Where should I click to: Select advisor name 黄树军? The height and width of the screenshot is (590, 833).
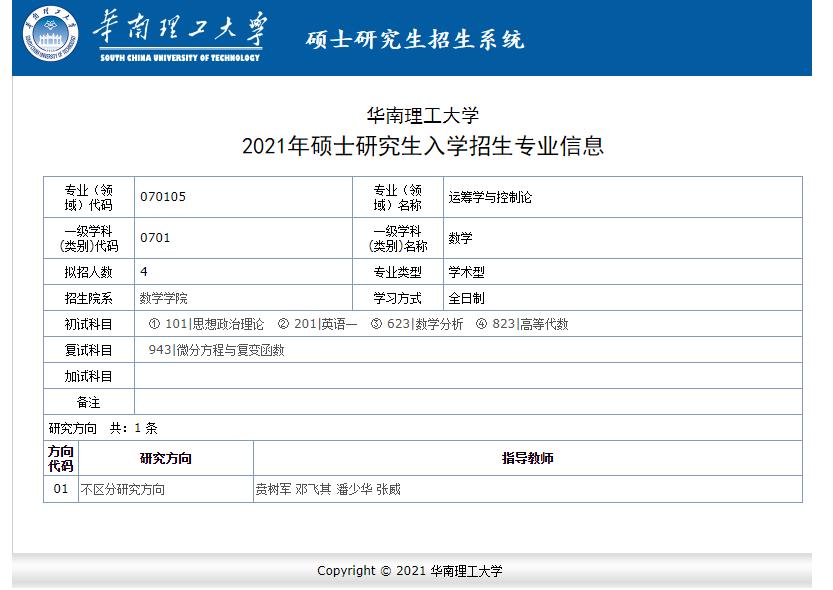[274, 489]
